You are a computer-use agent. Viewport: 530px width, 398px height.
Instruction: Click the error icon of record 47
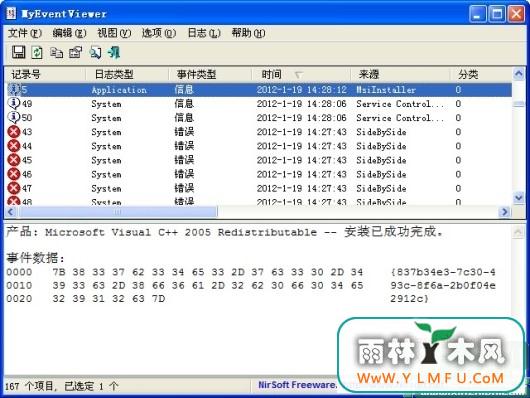pyautogui.click(x=14, y=188)
